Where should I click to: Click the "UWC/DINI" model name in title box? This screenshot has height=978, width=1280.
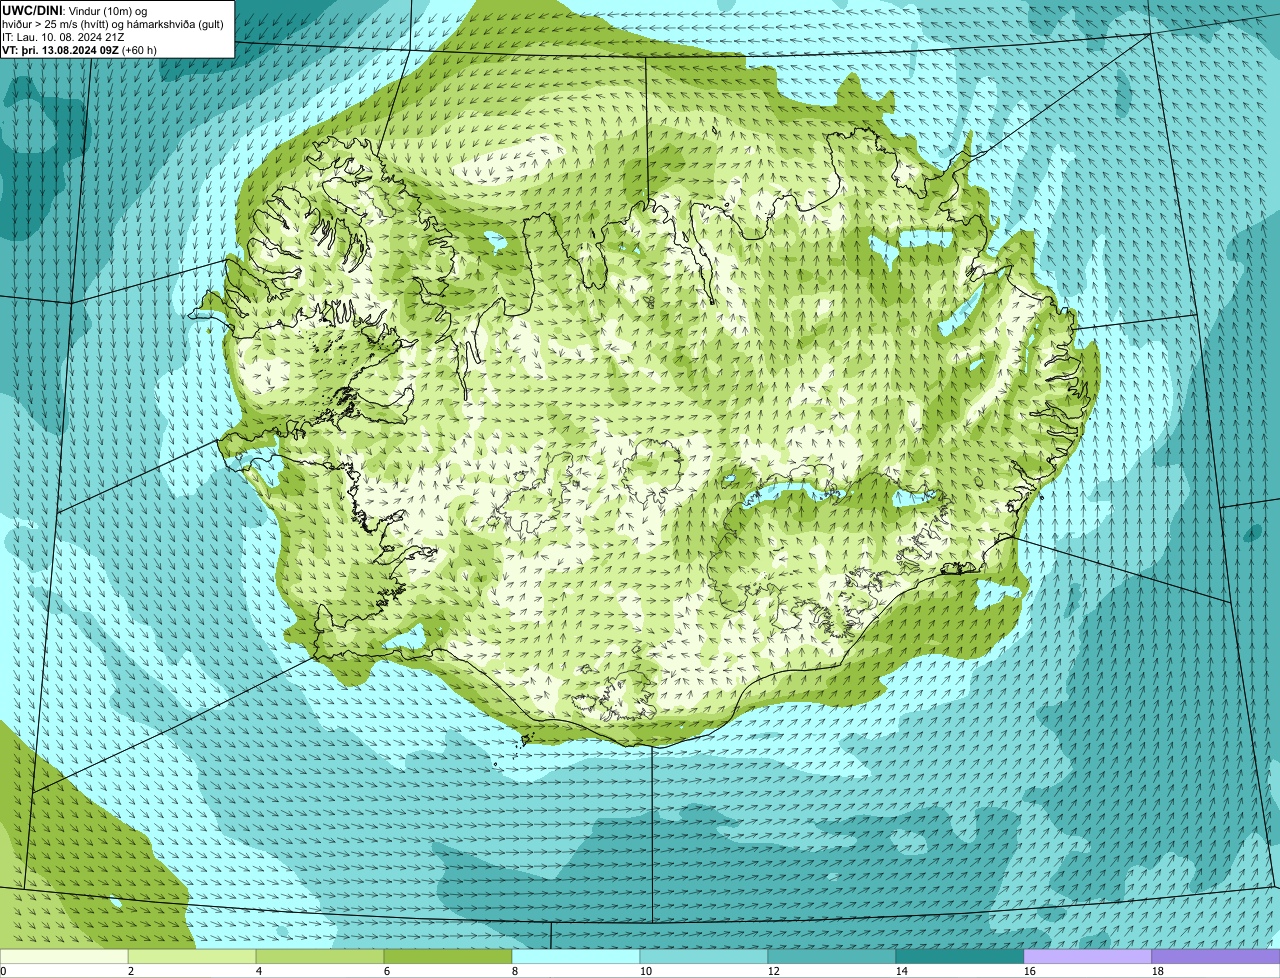tap(31, 10)
